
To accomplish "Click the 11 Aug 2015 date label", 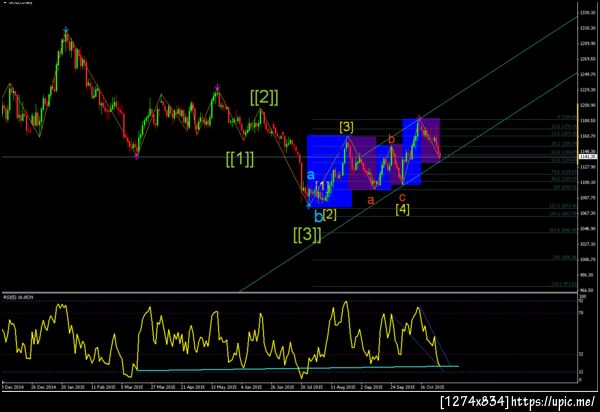I will tap(342, 387).
